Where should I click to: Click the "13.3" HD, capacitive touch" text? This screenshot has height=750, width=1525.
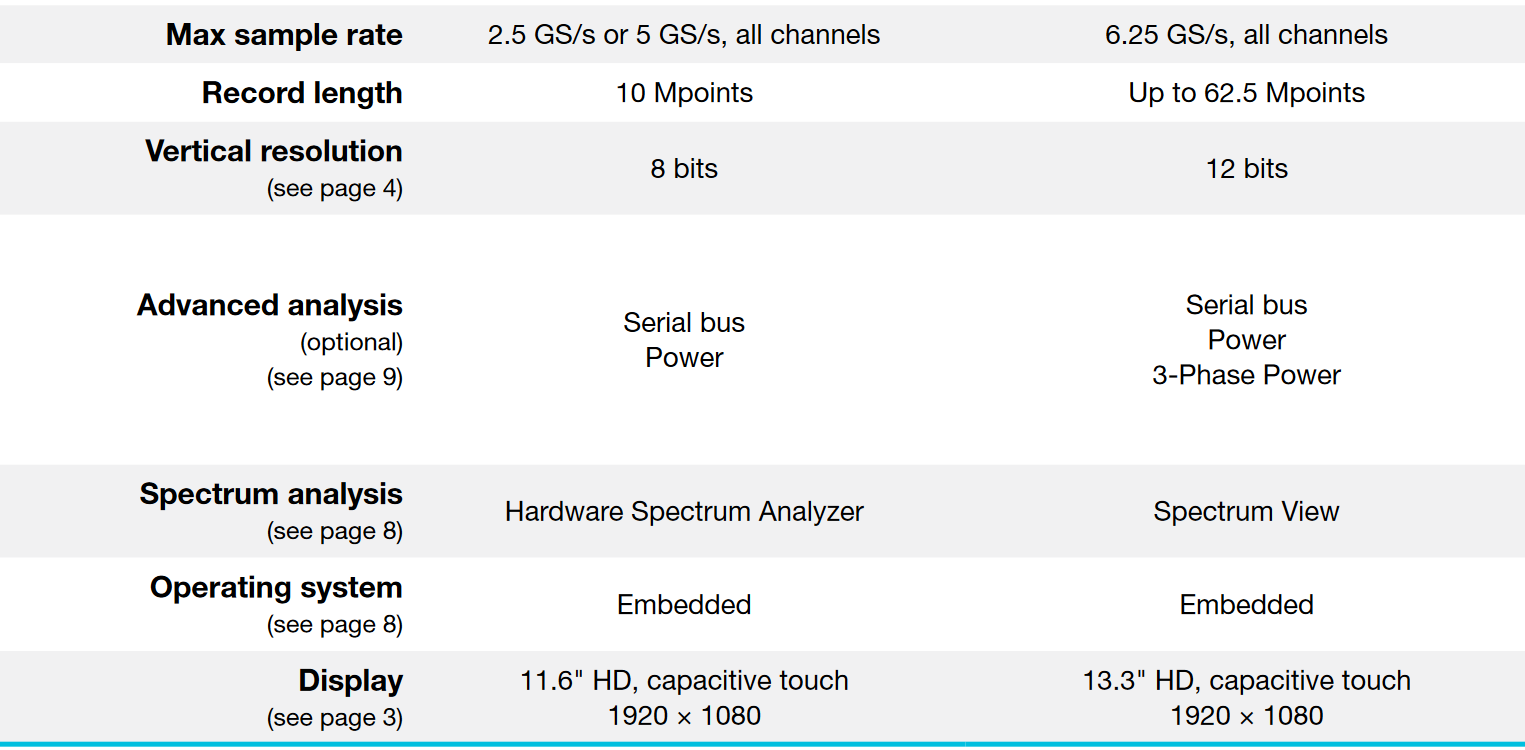1247,681
